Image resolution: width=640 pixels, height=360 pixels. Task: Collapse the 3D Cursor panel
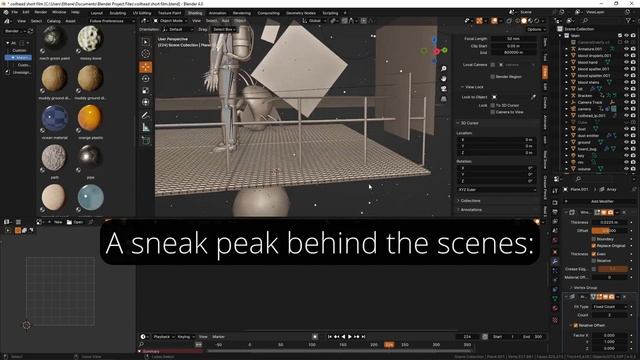coord(469,123)
